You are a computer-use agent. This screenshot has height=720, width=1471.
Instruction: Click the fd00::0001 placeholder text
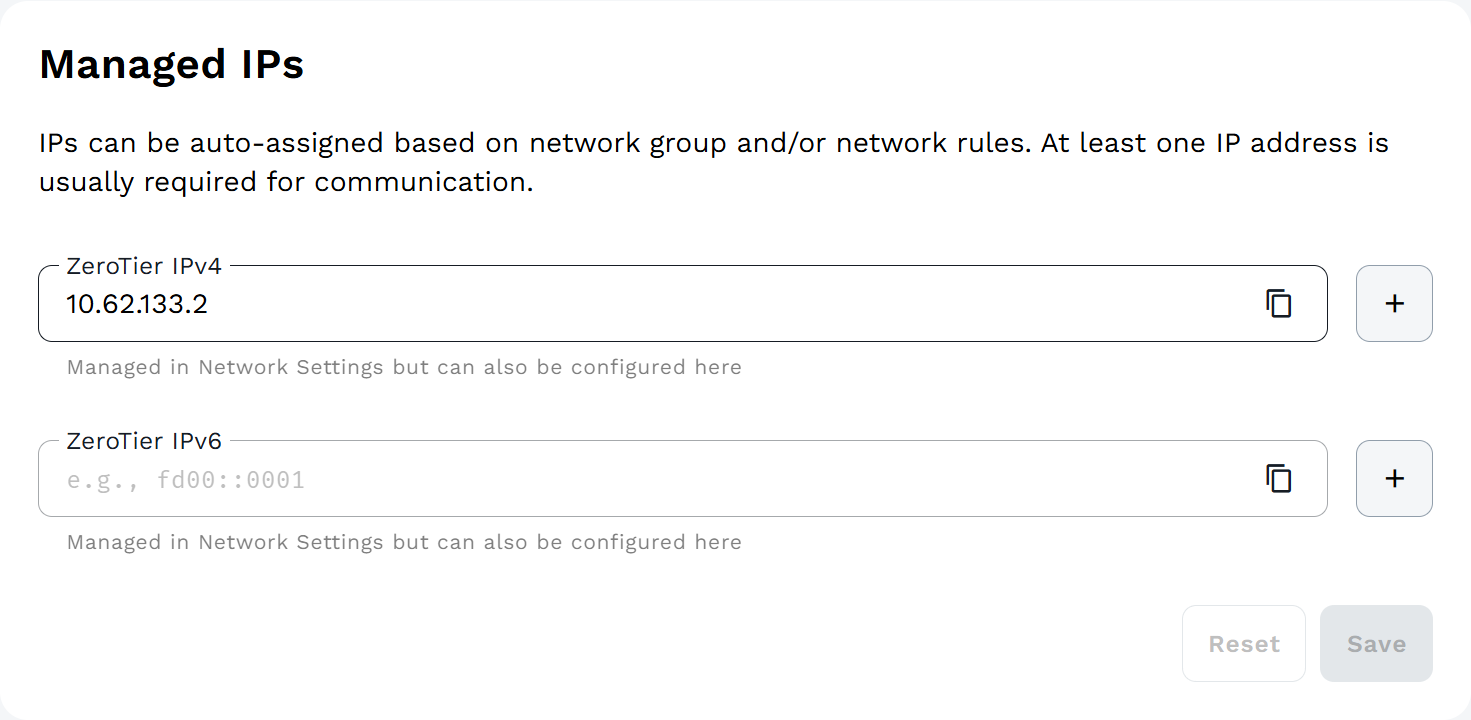click(x=186, y=480)
